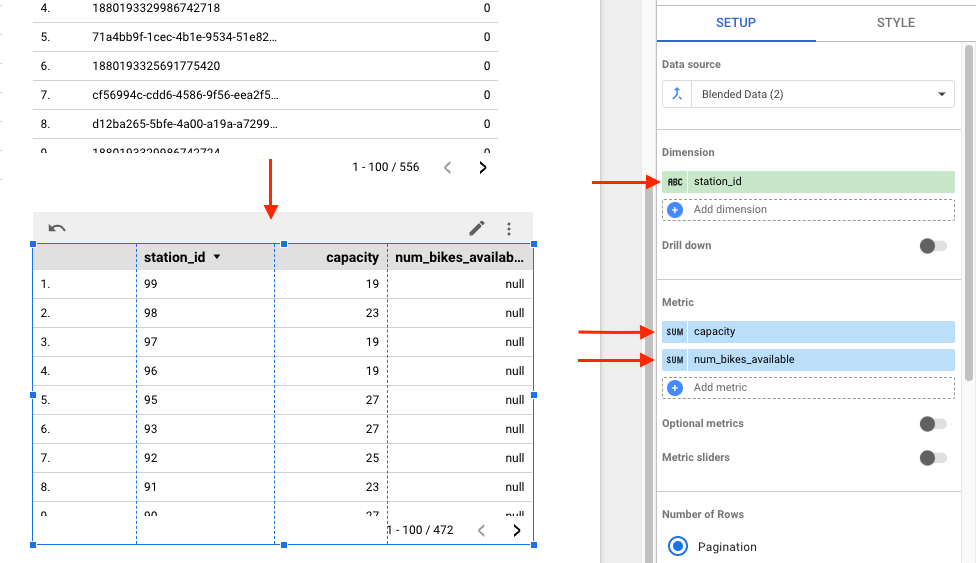Click the null value in row 1
Image resolution: width=976 pixels, height=563 pixels.
tap(515, 284)
